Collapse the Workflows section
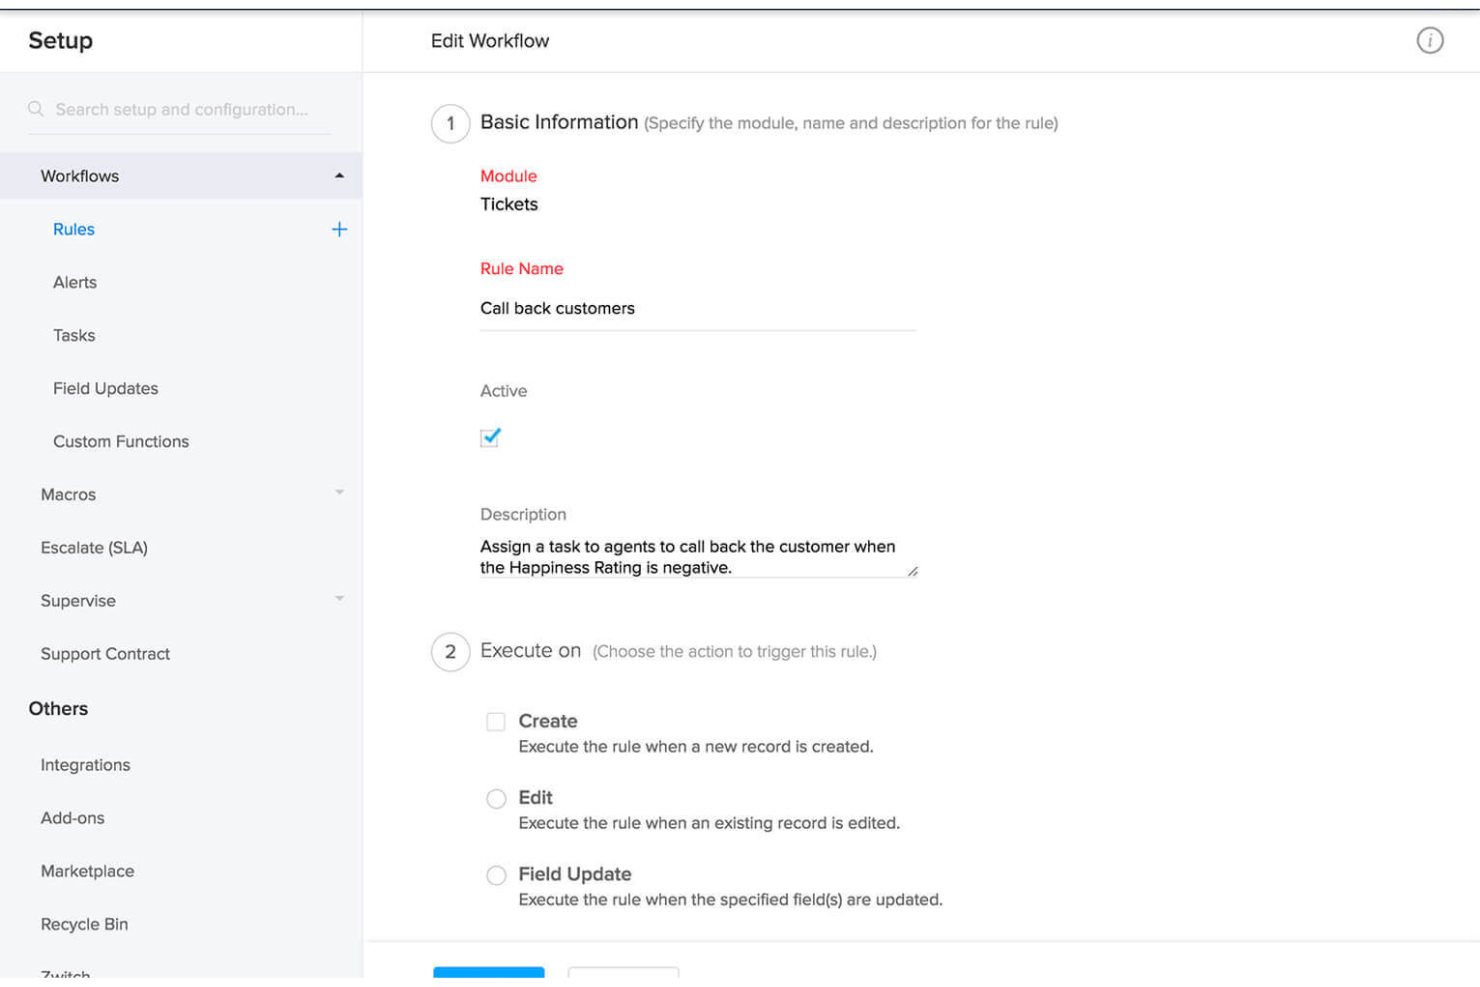The height and width of the screenshot is (987, 1480). 340,175
